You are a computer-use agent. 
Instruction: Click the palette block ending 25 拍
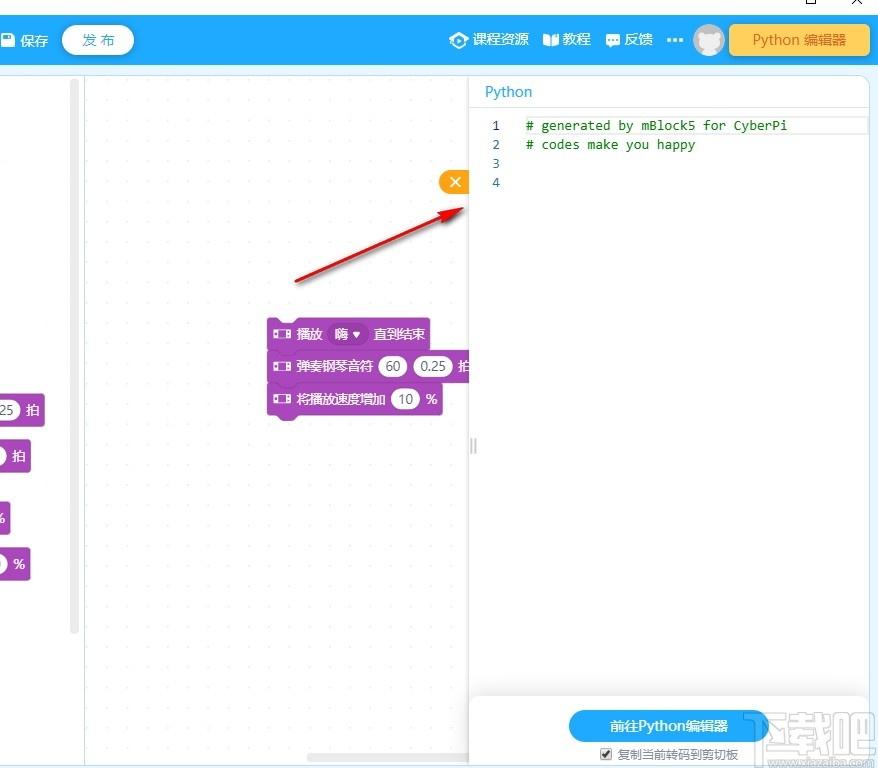coord(22,410)
